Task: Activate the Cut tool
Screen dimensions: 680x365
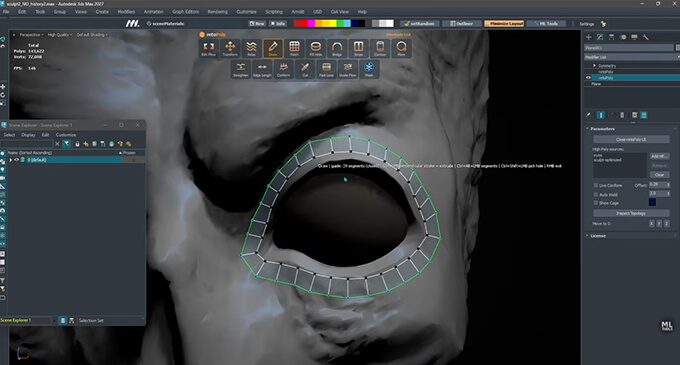Action: coord(305,69)
